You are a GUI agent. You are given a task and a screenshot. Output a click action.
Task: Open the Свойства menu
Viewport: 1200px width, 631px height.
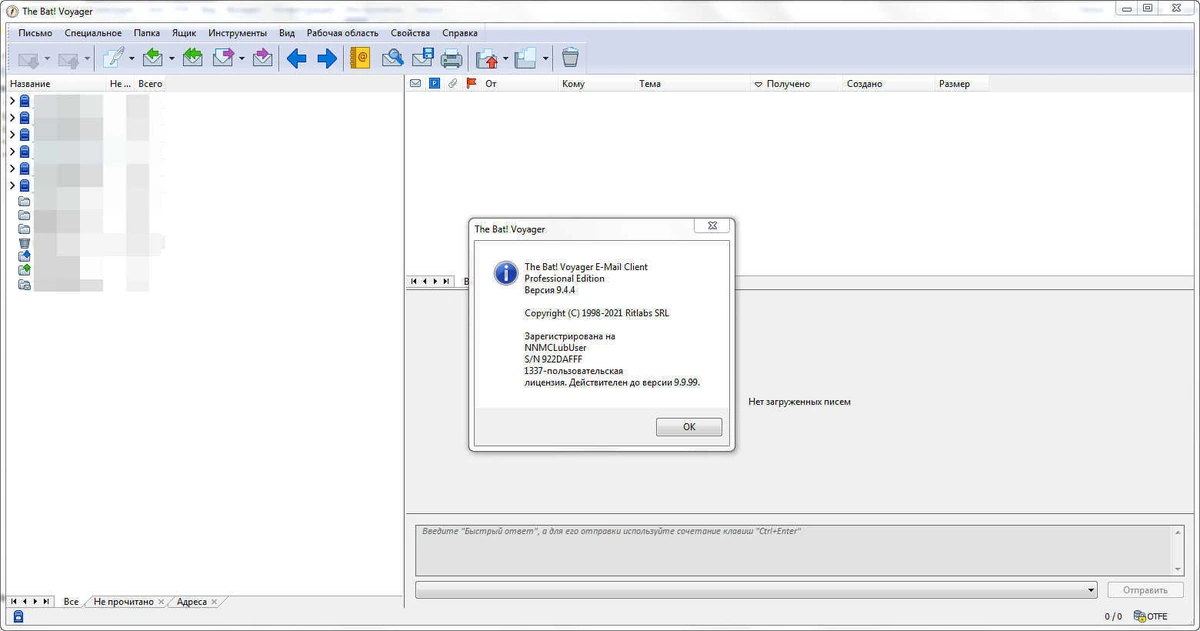pyautogui.click(x=410, y=33)
